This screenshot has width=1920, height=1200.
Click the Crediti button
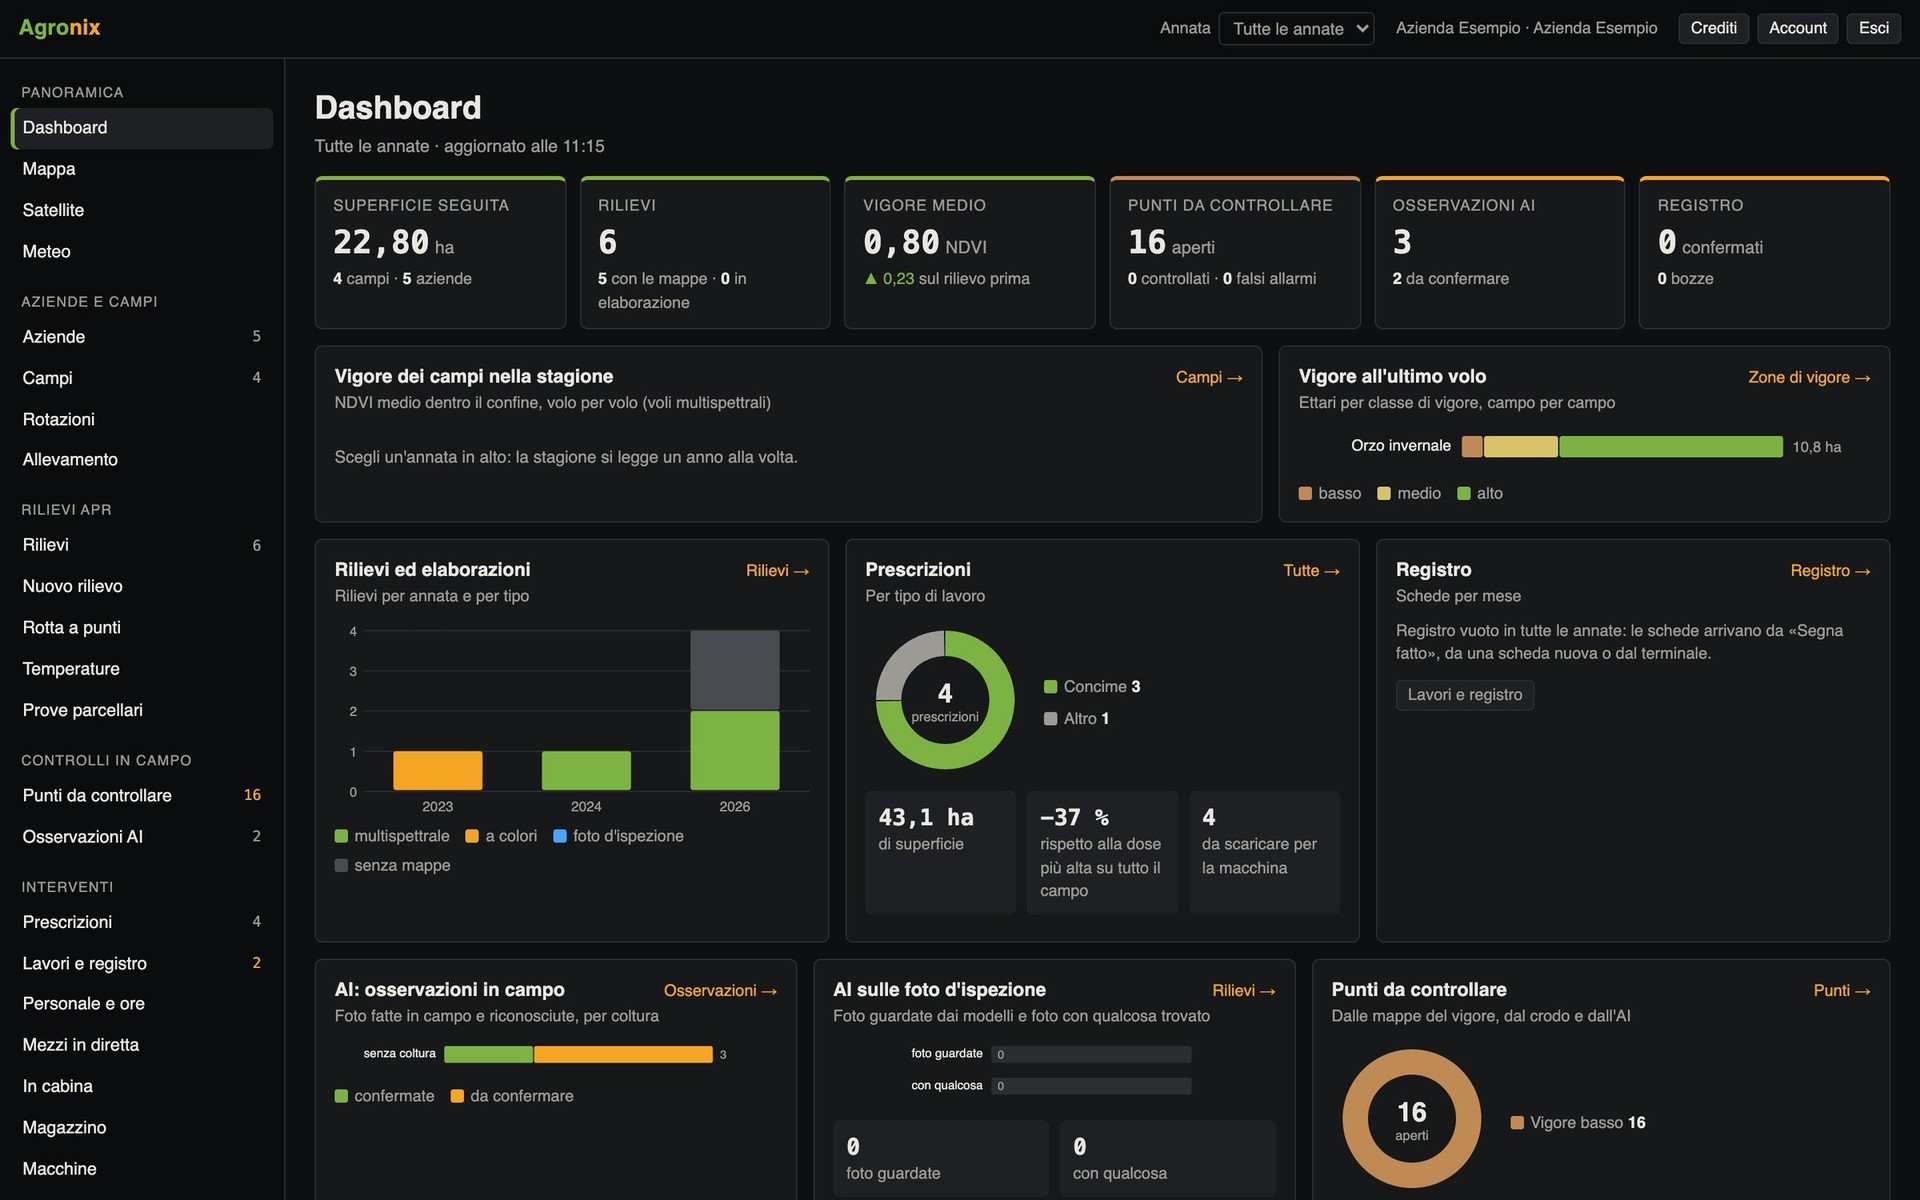(x=1713, y=28)
